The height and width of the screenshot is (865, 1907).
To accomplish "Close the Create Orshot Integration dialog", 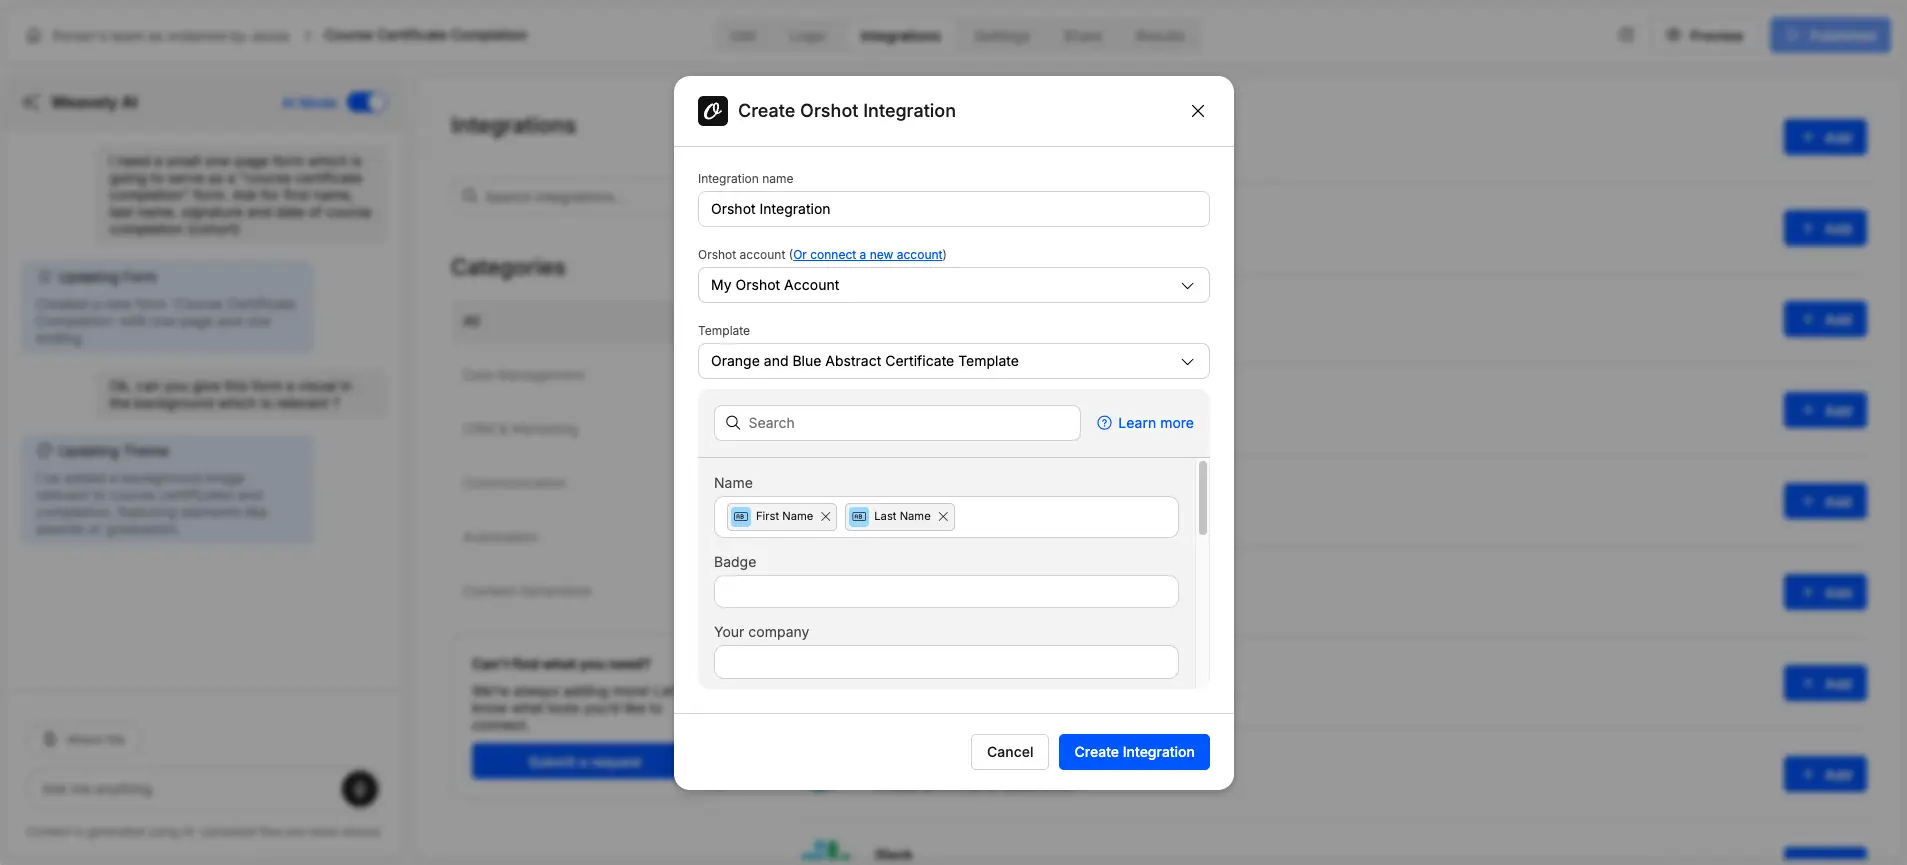I will [x=1197, y=111].
